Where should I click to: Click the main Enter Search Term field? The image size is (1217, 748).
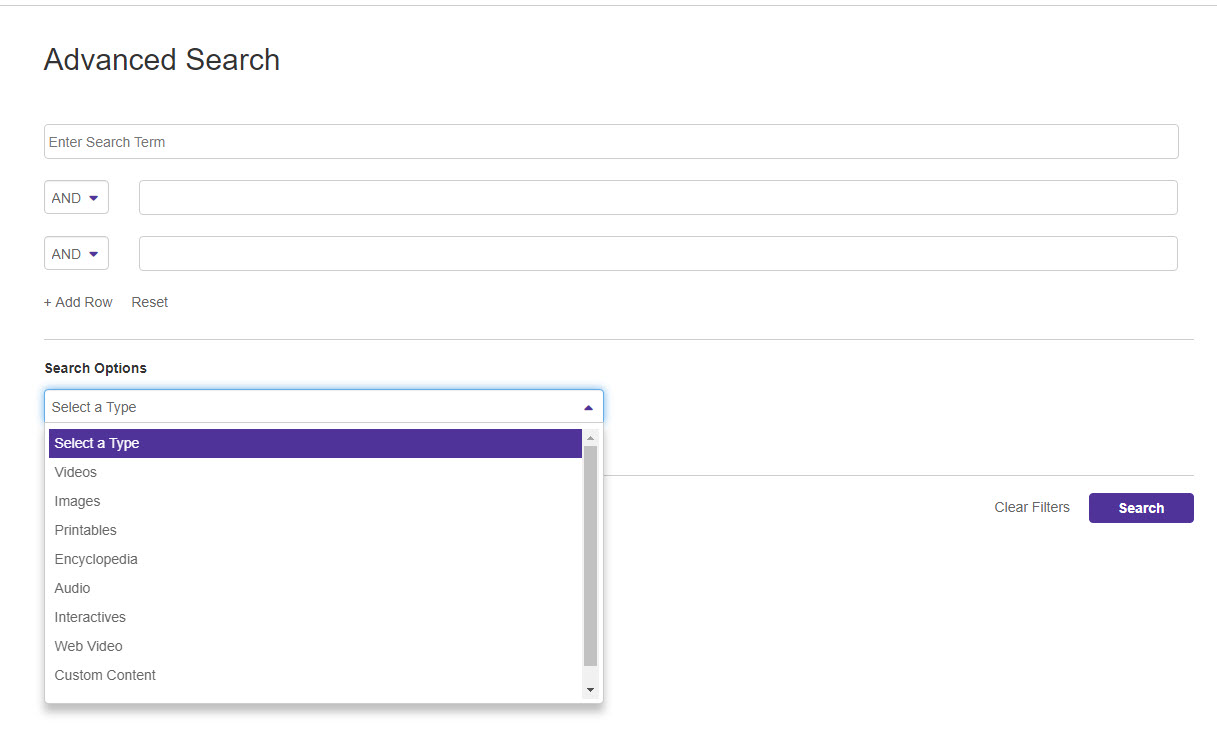pos(610,142)
